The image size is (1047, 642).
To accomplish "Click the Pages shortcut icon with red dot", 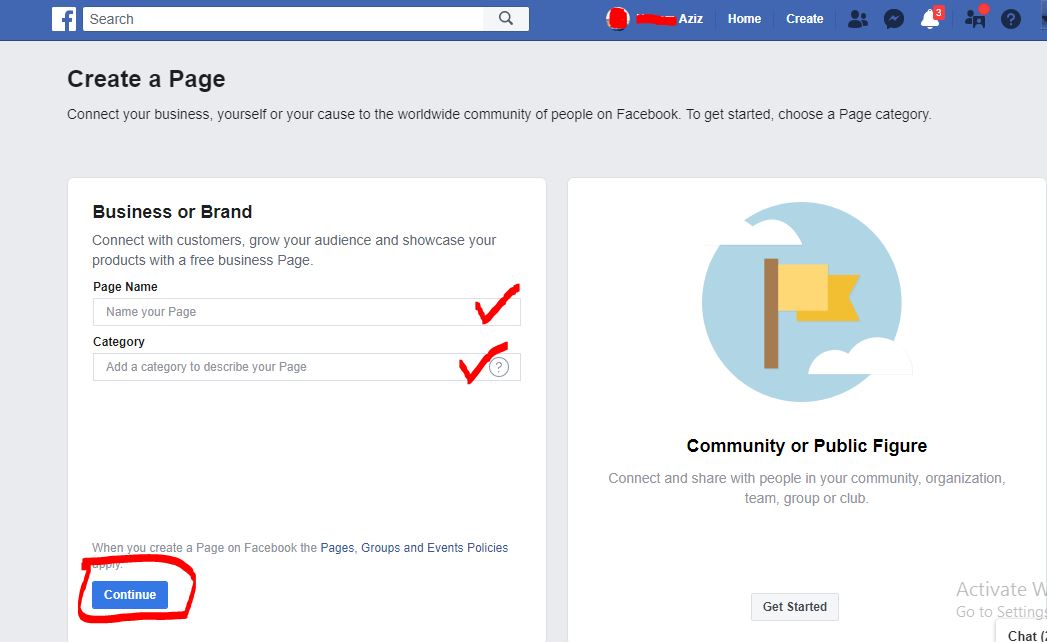I will pyautogui.click(x=974, y=19).
